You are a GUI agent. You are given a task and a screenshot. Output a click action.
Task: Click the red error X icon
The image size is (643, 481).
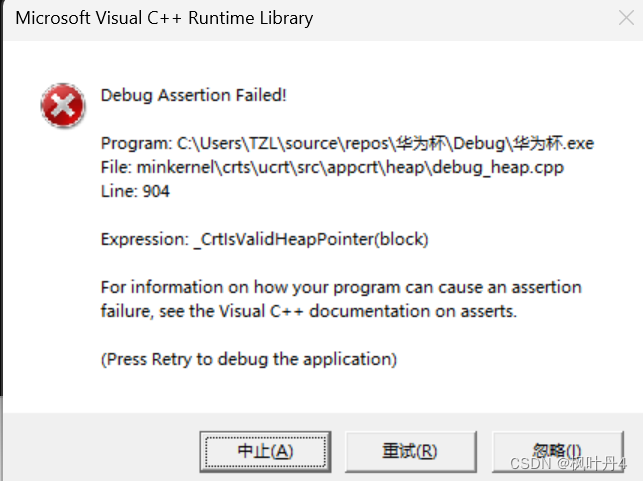point(62,103)
